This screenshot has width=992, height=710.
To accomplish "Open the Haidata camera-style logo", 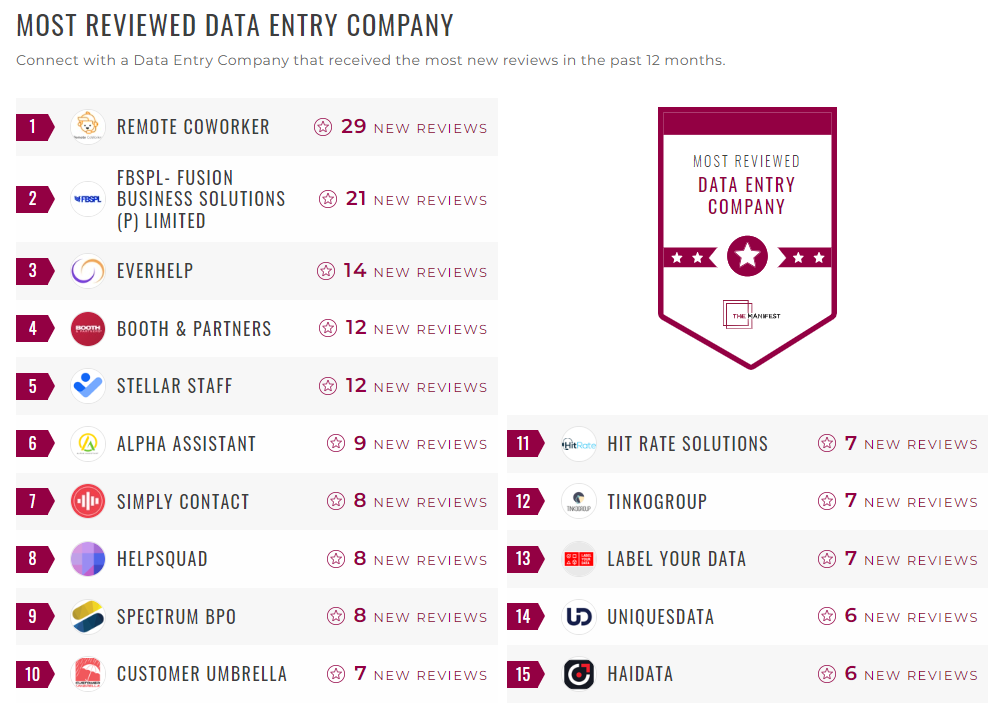I will pyautogui.click(x=578, y=674).
